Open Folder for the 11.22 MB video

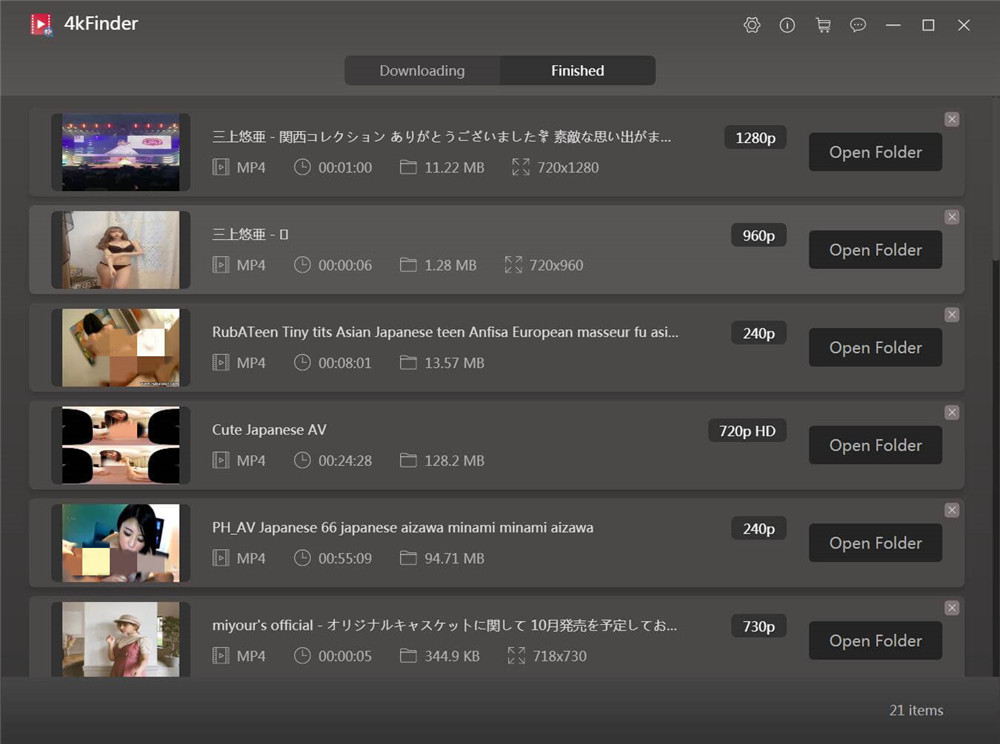[x=875, y=152]
